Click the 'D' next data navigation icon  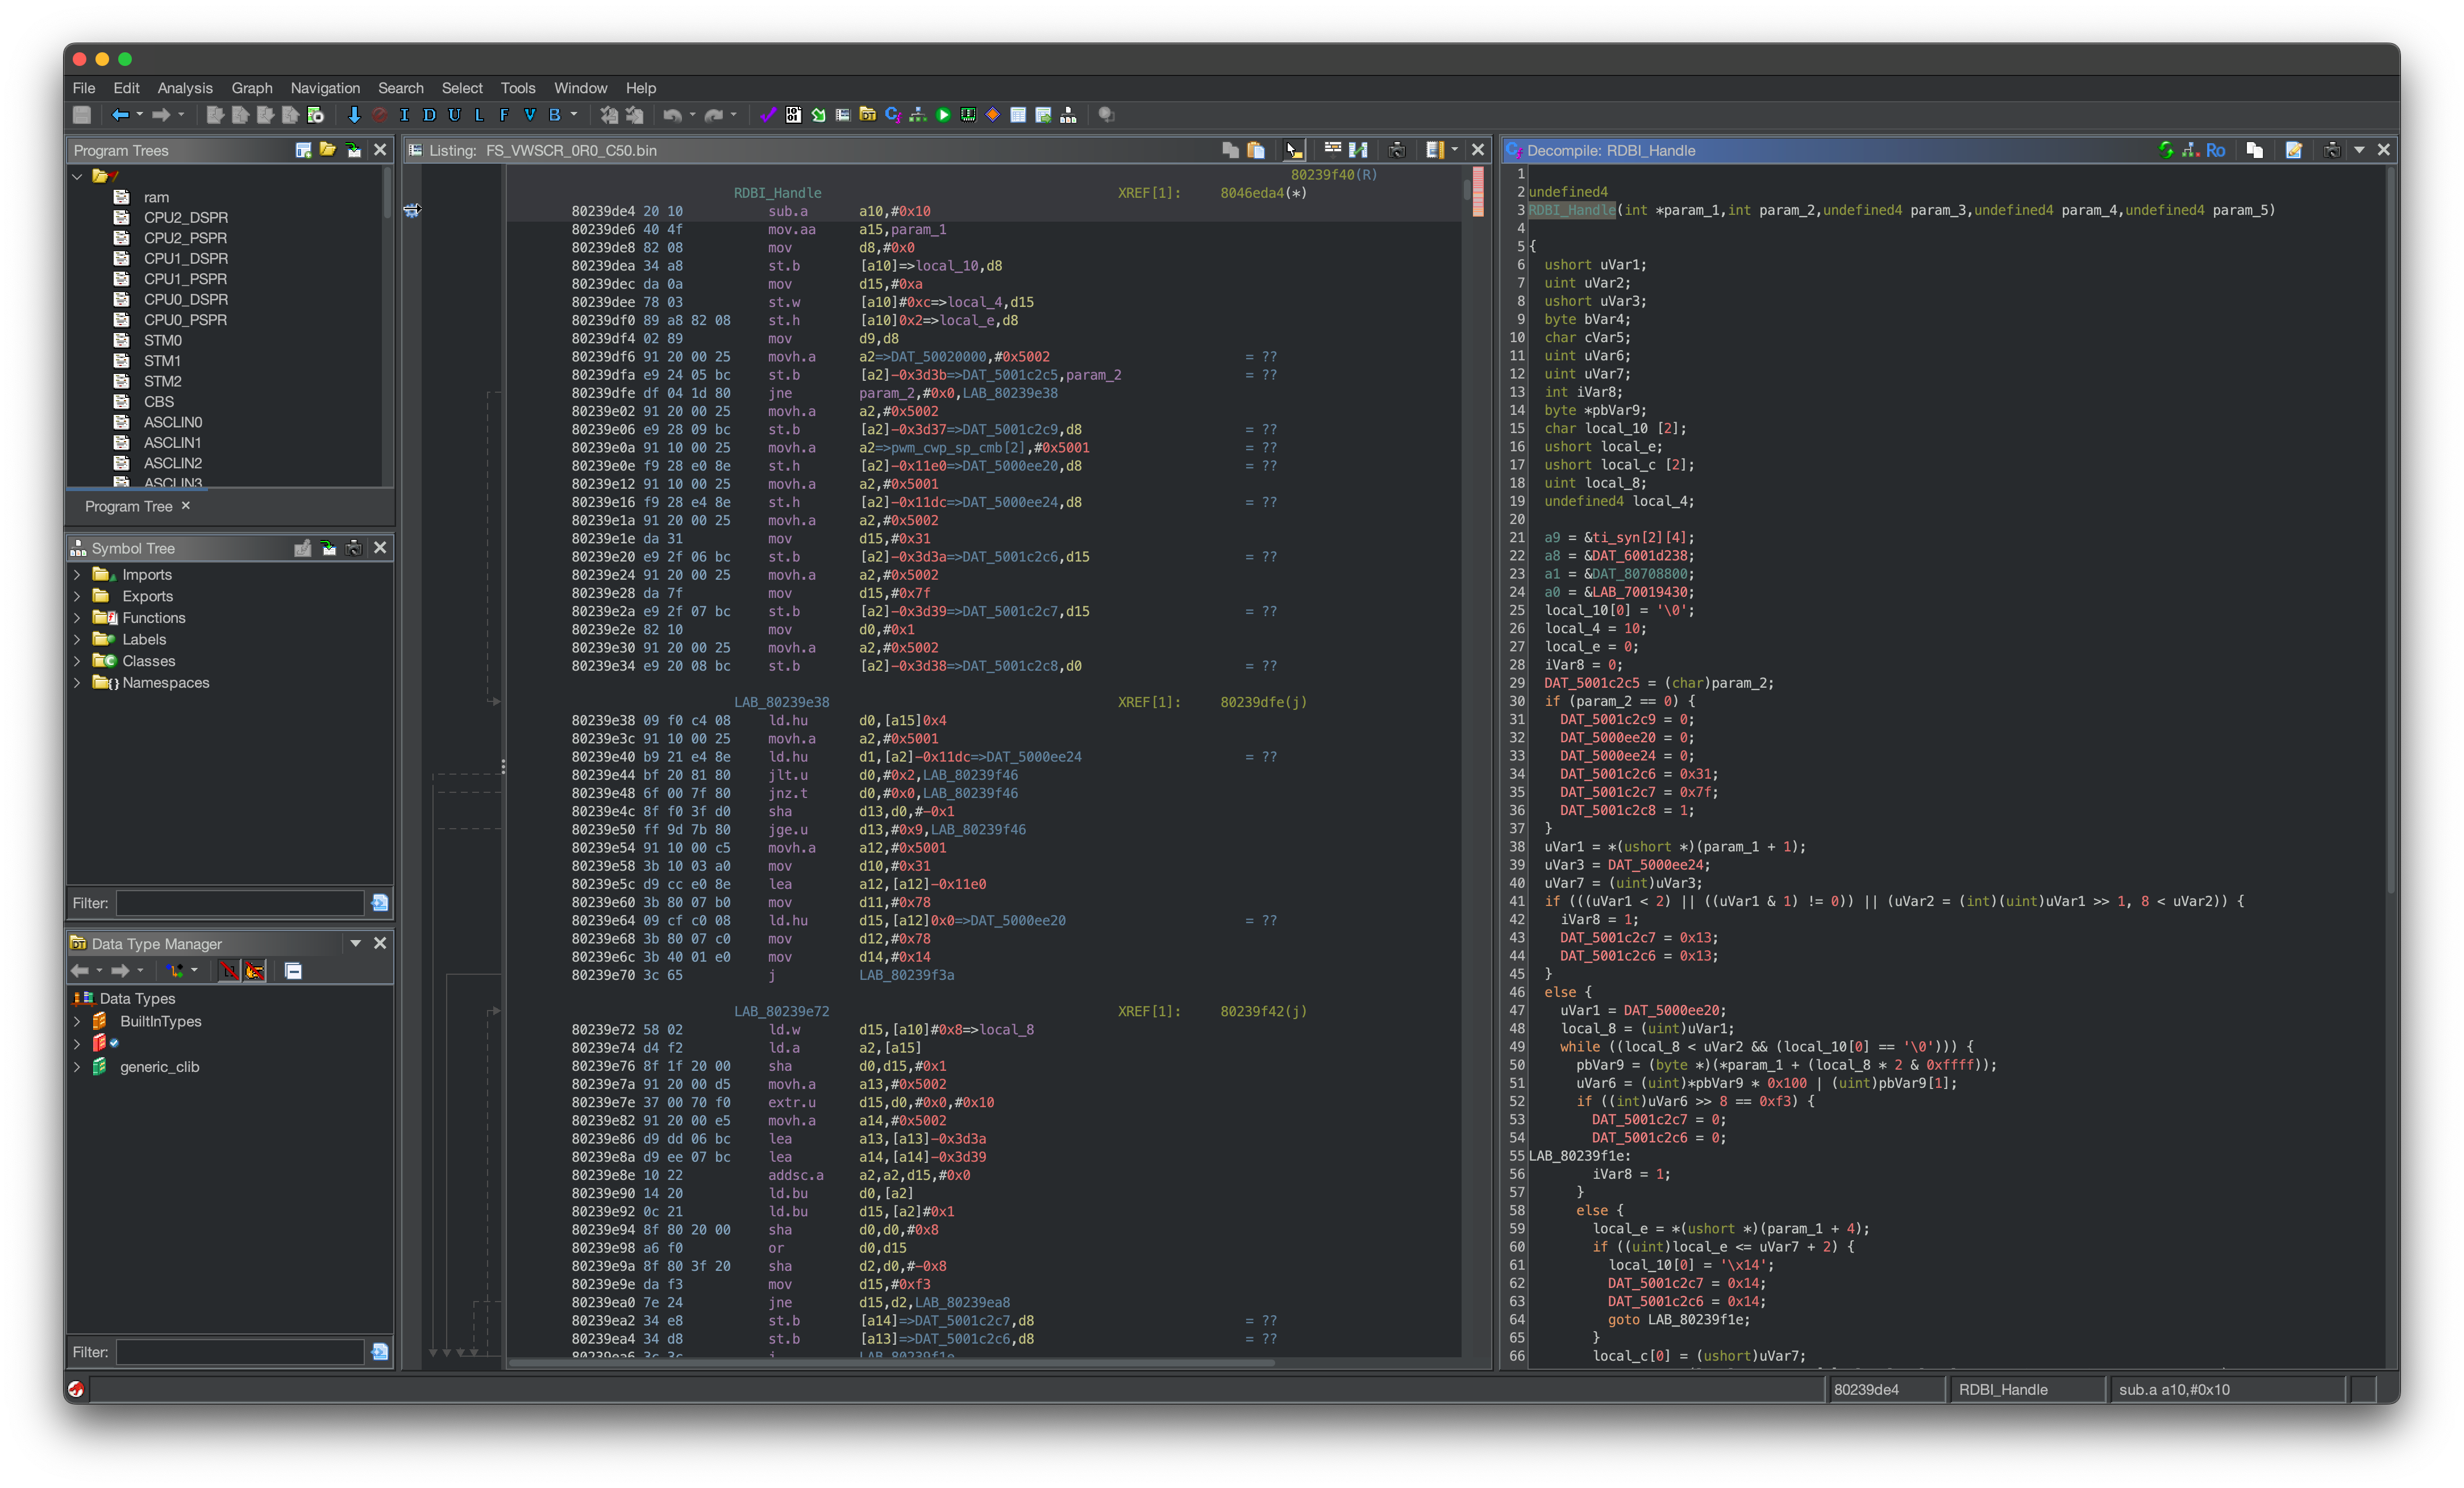(429, 115)
